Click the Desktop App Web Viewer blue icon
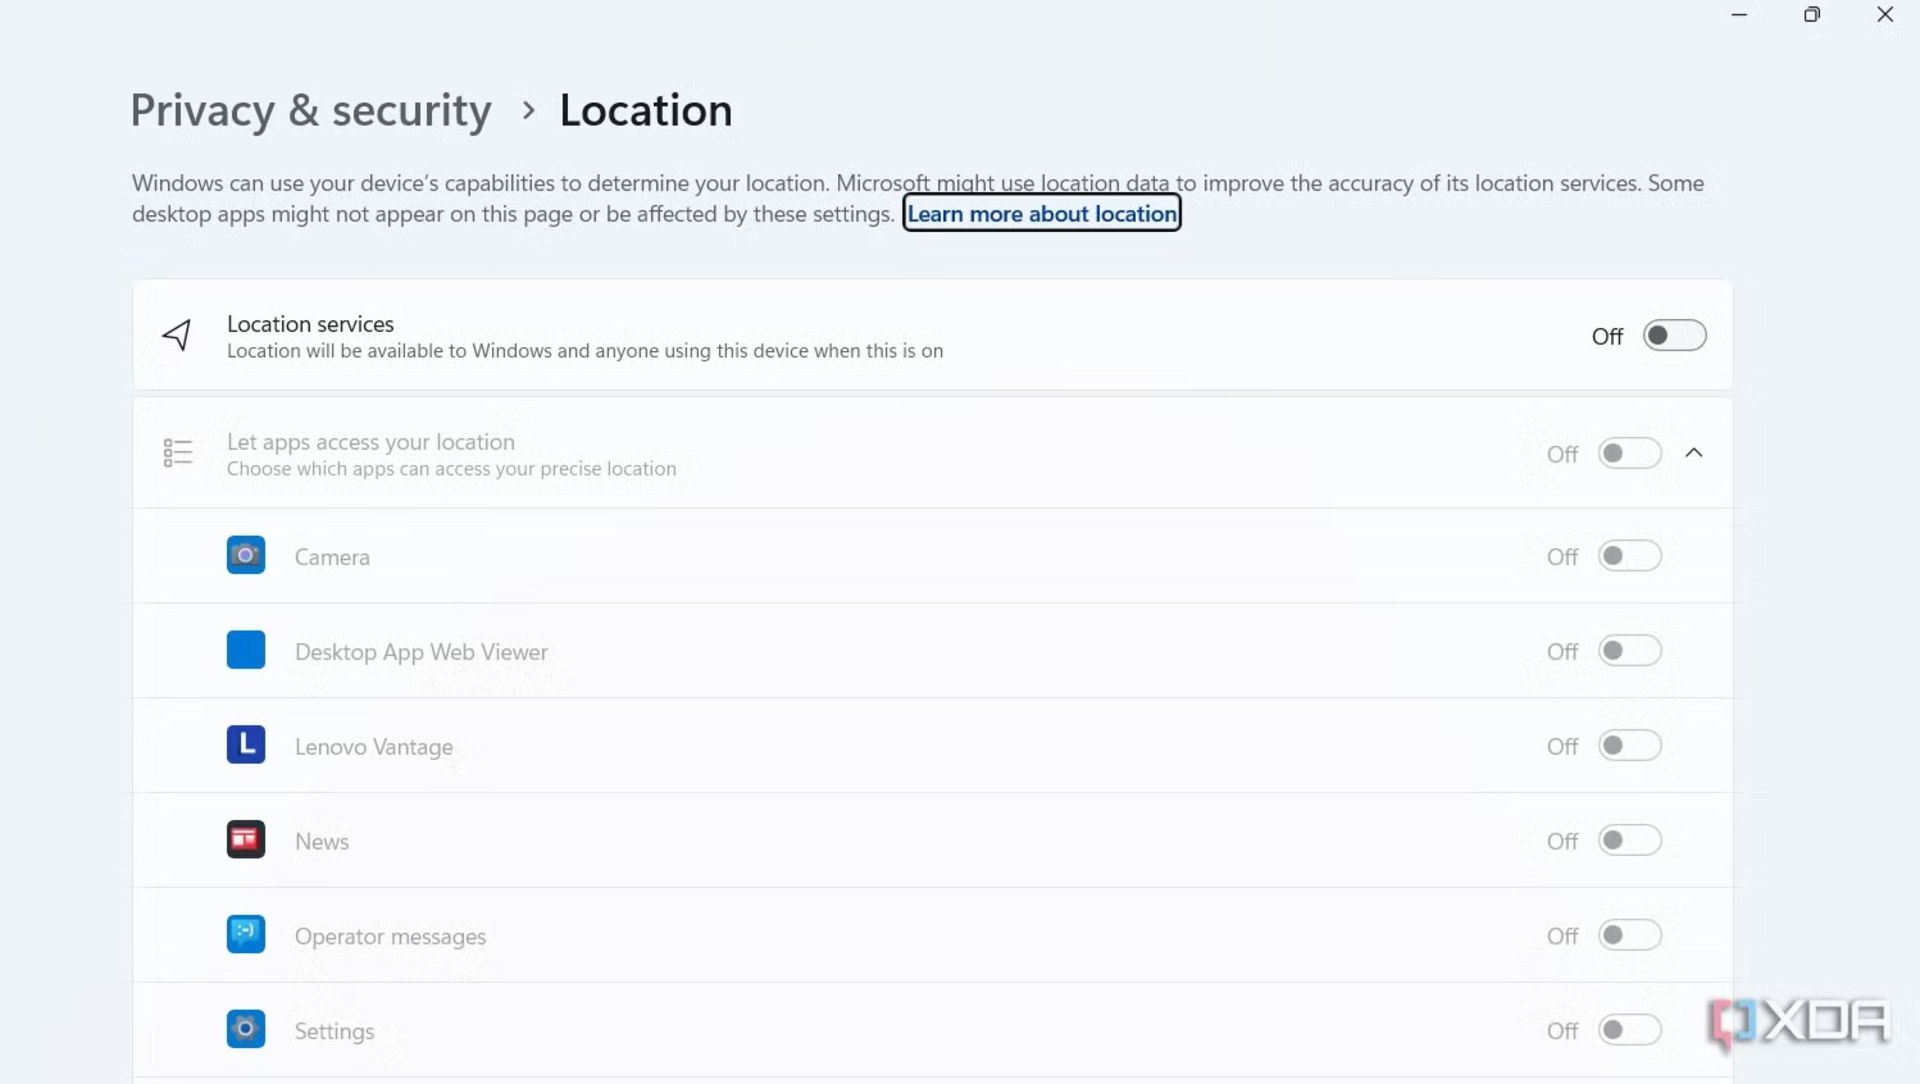The height and width of the screenshot is (1084, 1920). pyautogui.click(x=246, y=650)
